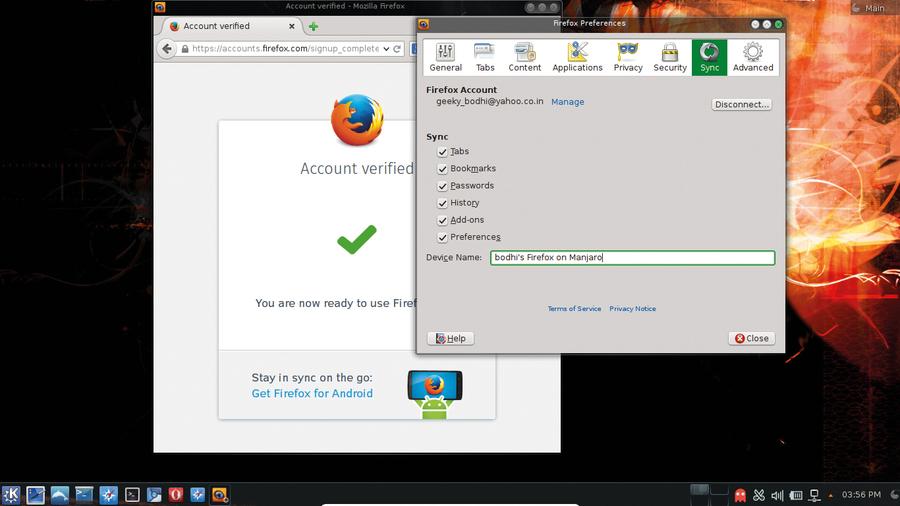The height and width of the screenshot is (506, 900).
Task: Click the Help button in Preferences
Action: click(x=451, y=338)
